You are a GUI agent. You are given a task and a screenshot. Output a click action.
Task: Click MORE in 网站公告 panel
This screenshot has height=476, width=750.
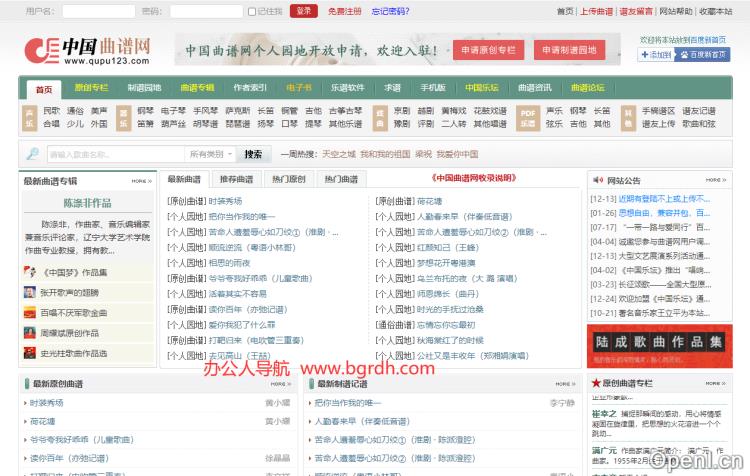[716, 180]
